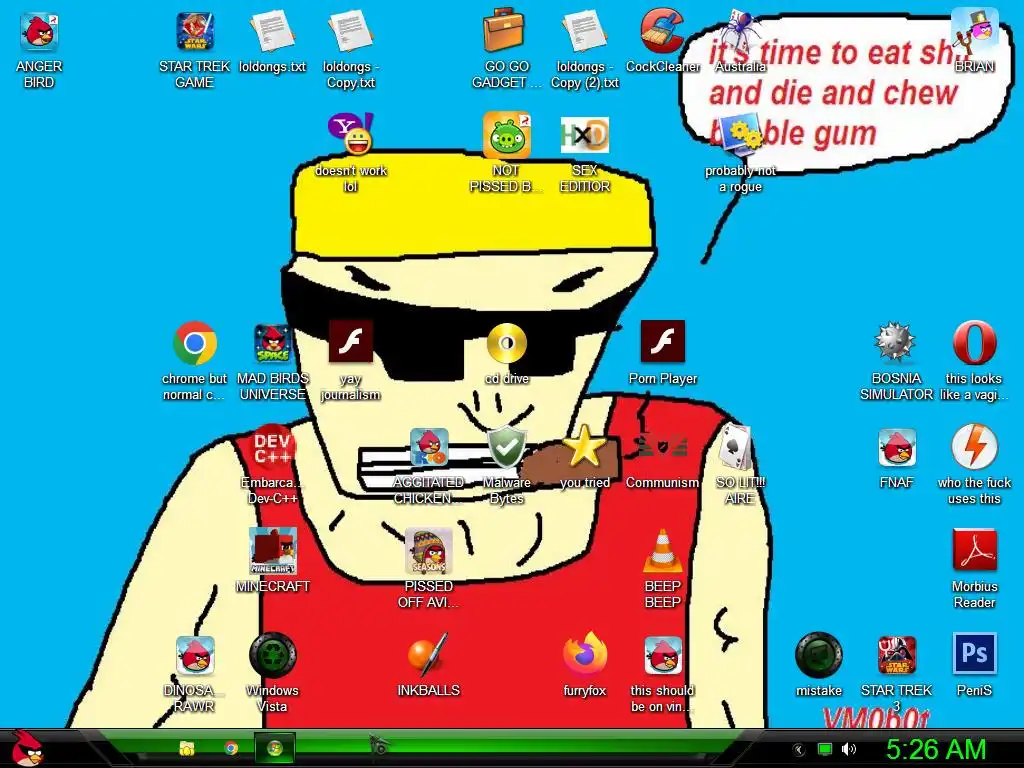Open the Communism desktop icon
Screen dimensions: 1024x768
pos(662,445)
